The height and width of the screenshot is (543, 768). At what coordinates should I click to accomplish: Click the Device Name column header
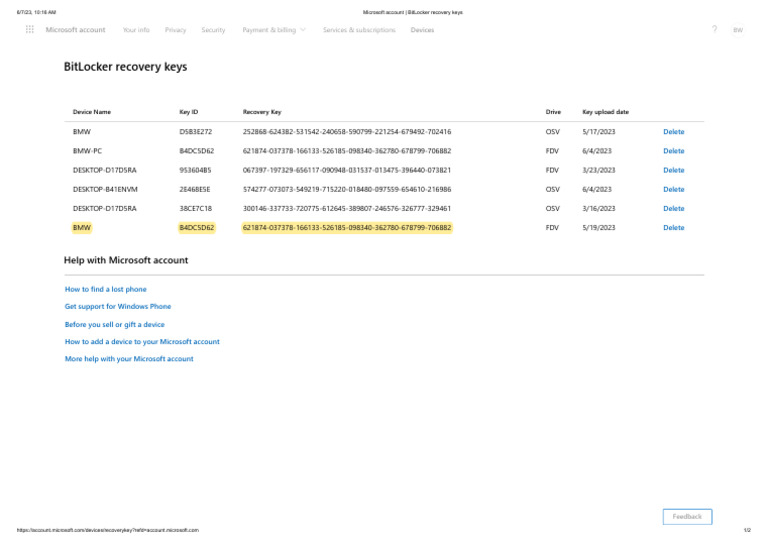92,112
